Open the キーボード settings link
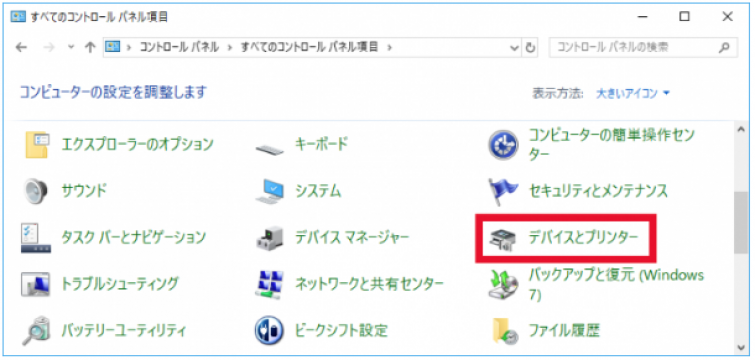755x360 pixels. click(322, 144)
